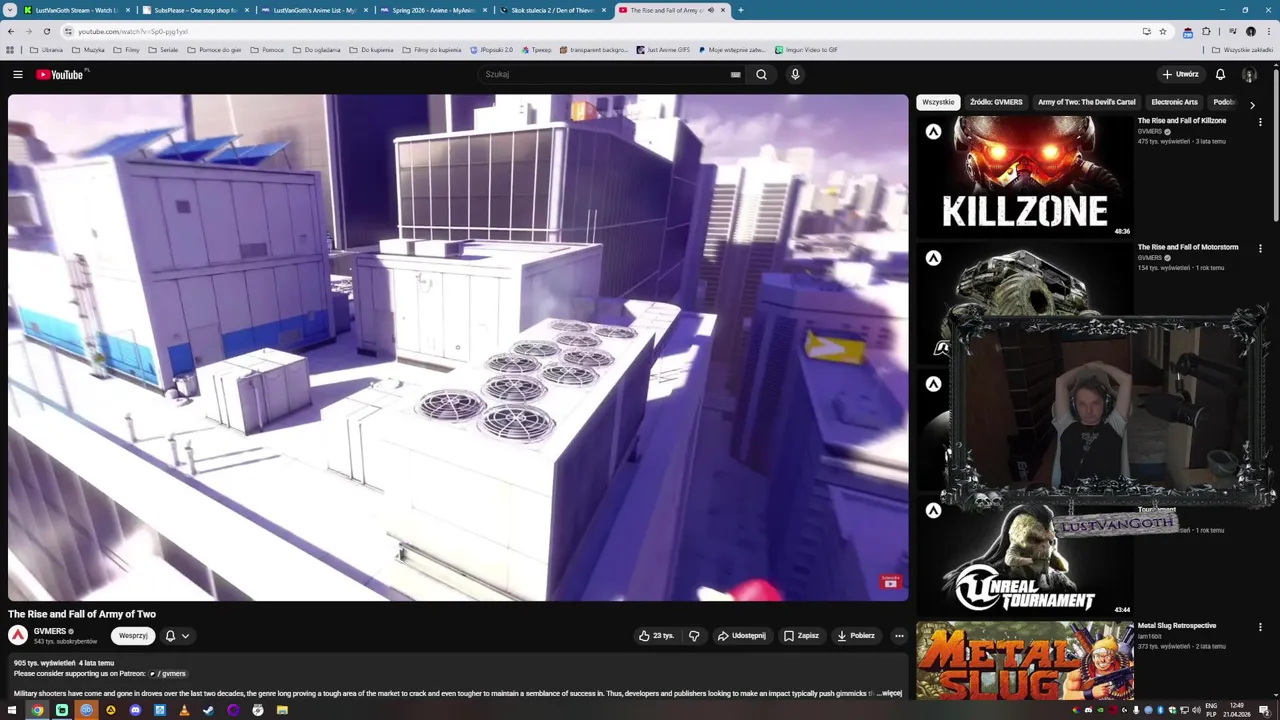
Task: Open the Seriale bookmarks folder
Action: [x=163, y=50]
